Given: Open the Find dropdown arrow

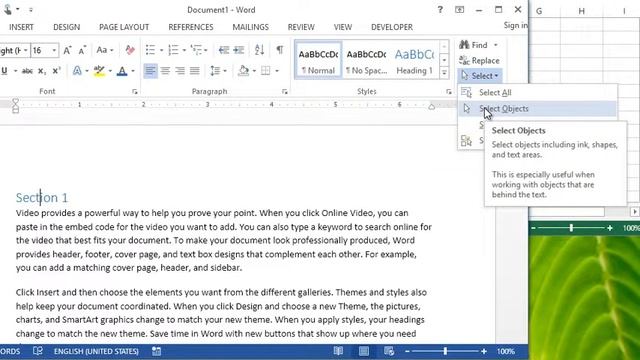Looking at the screenshot, I should tap(496, 45).
